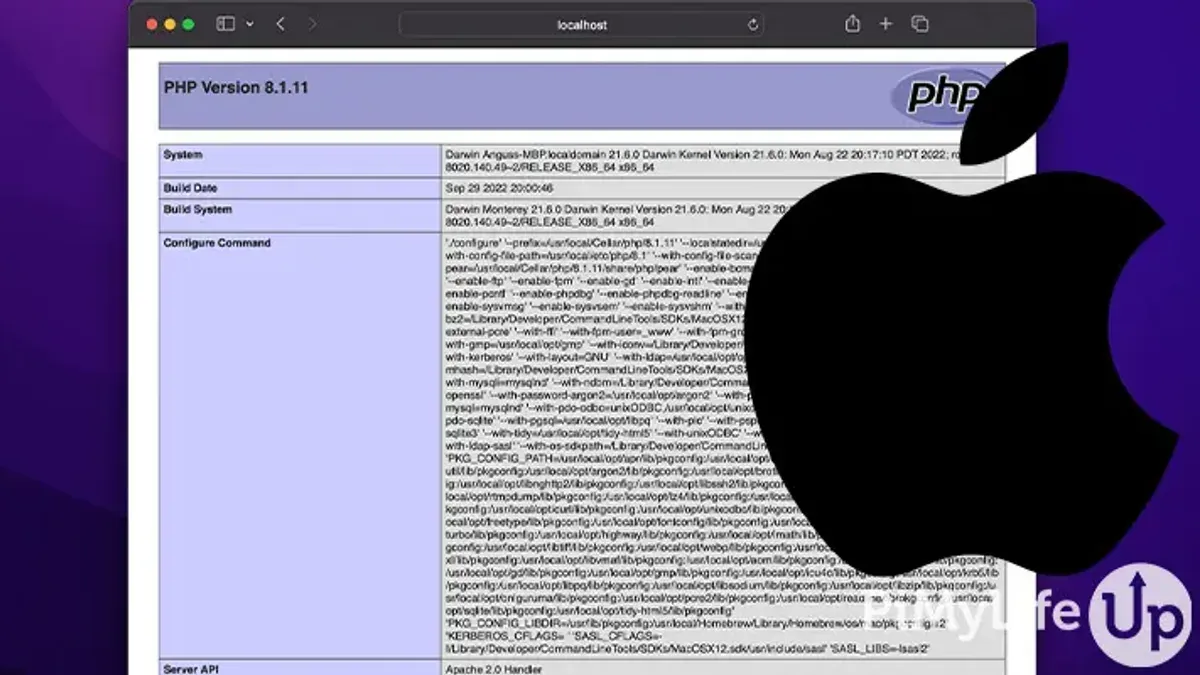
Task: Select the 'Server API' row label
Action: click(x=192, y=669)
